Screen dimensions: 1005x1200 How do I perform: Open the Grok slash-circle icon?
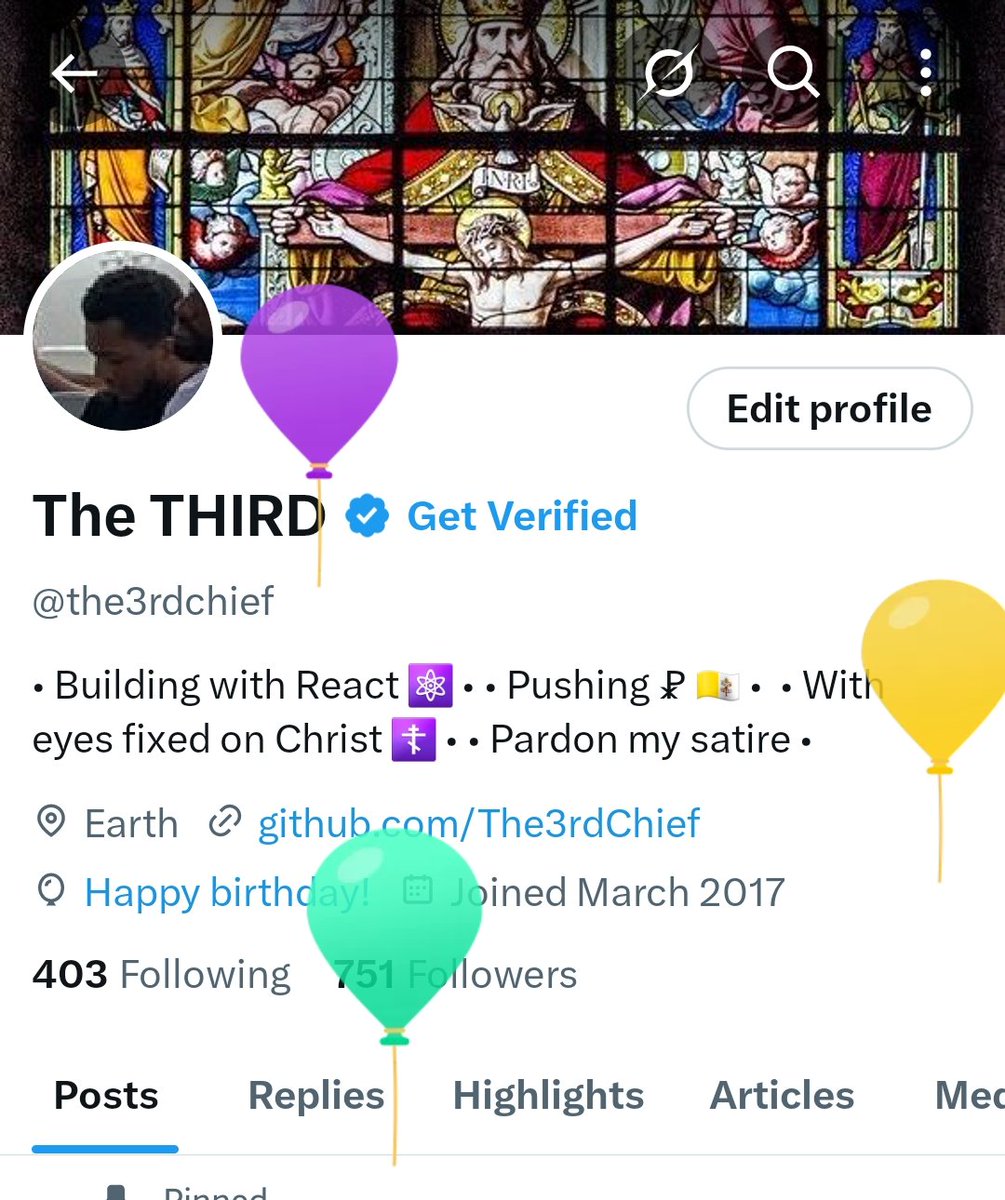668,74
